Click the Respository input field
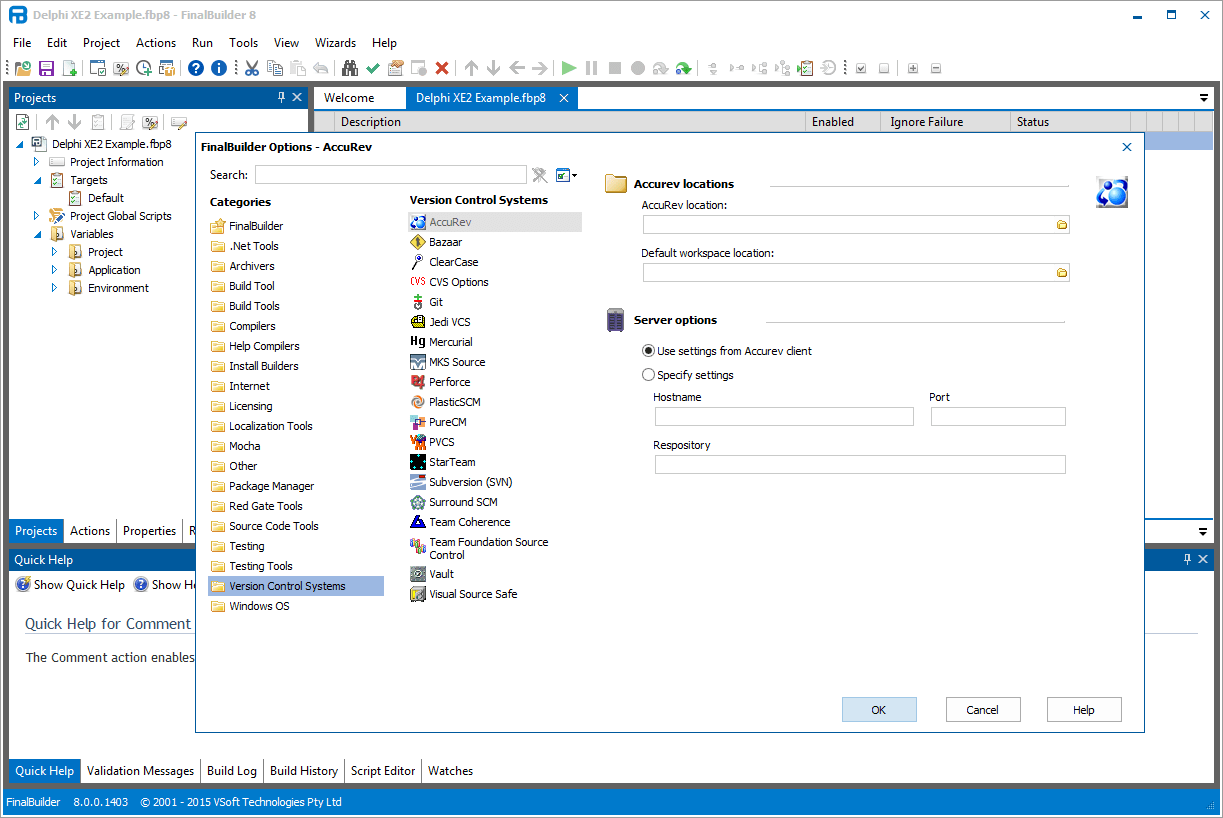Screen dimensions: 1223x818 860,464
